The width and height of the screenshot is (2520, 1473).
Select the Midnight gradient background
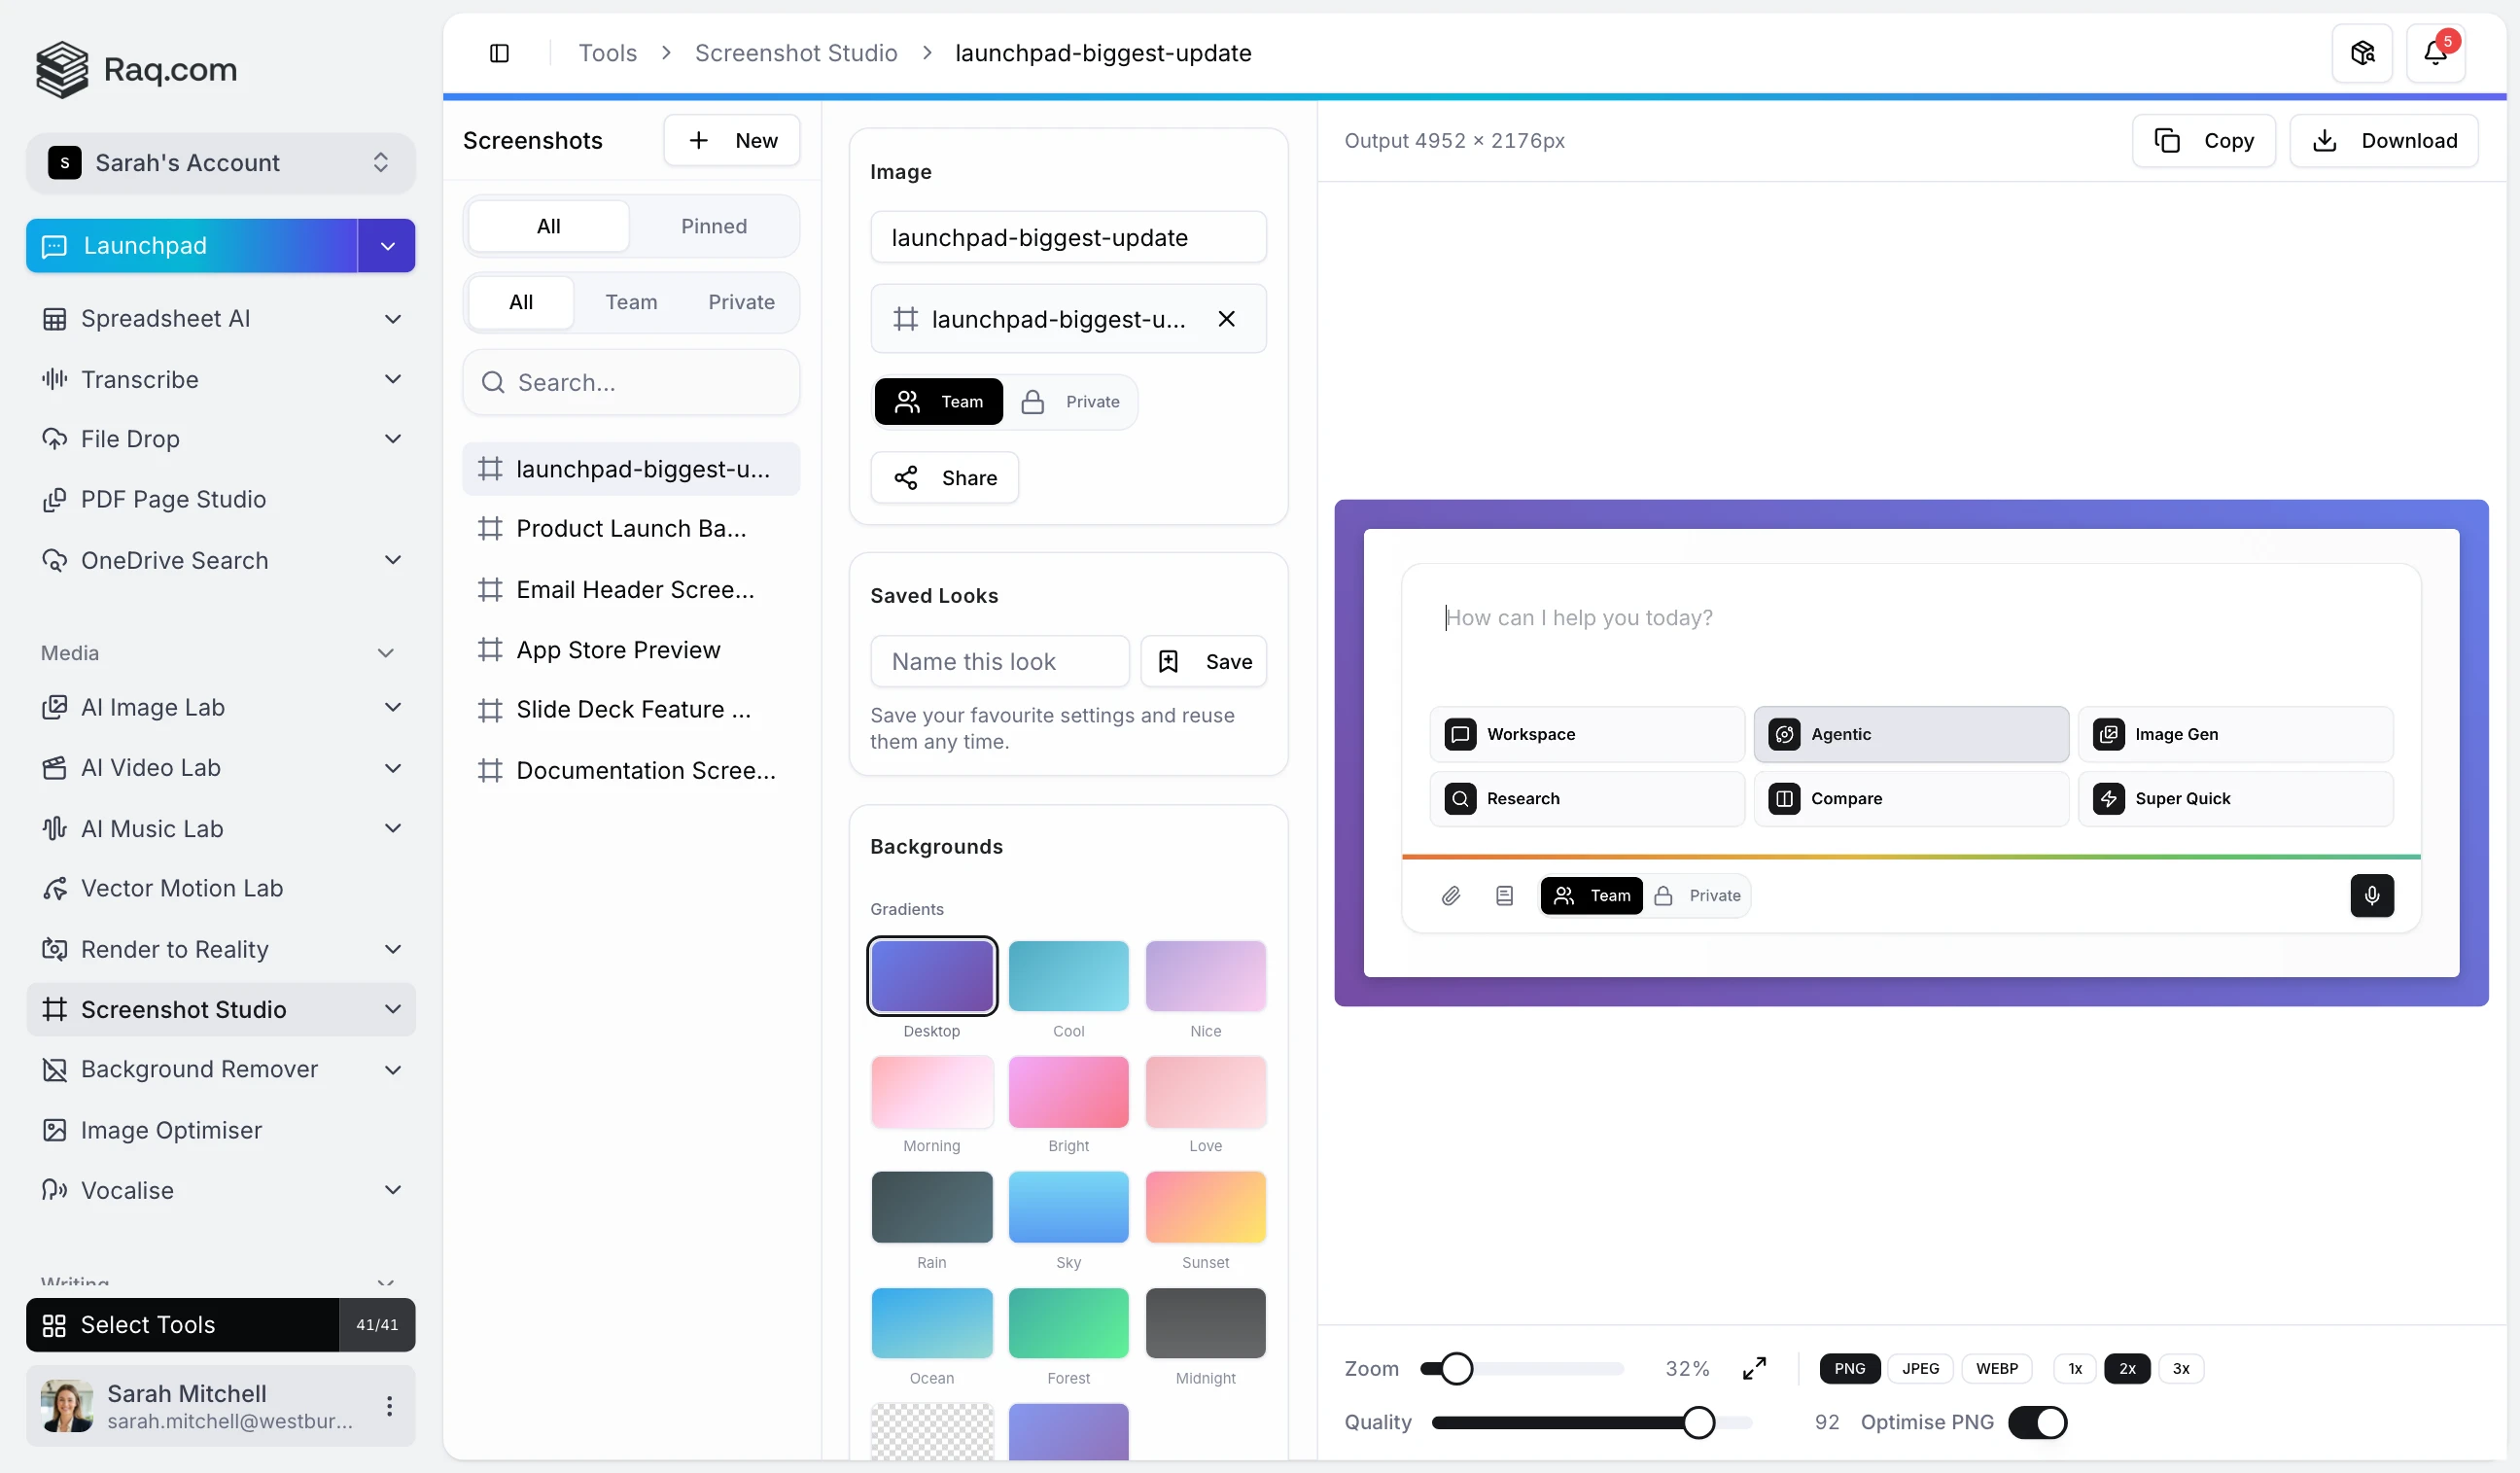tap(1205, 1323)
